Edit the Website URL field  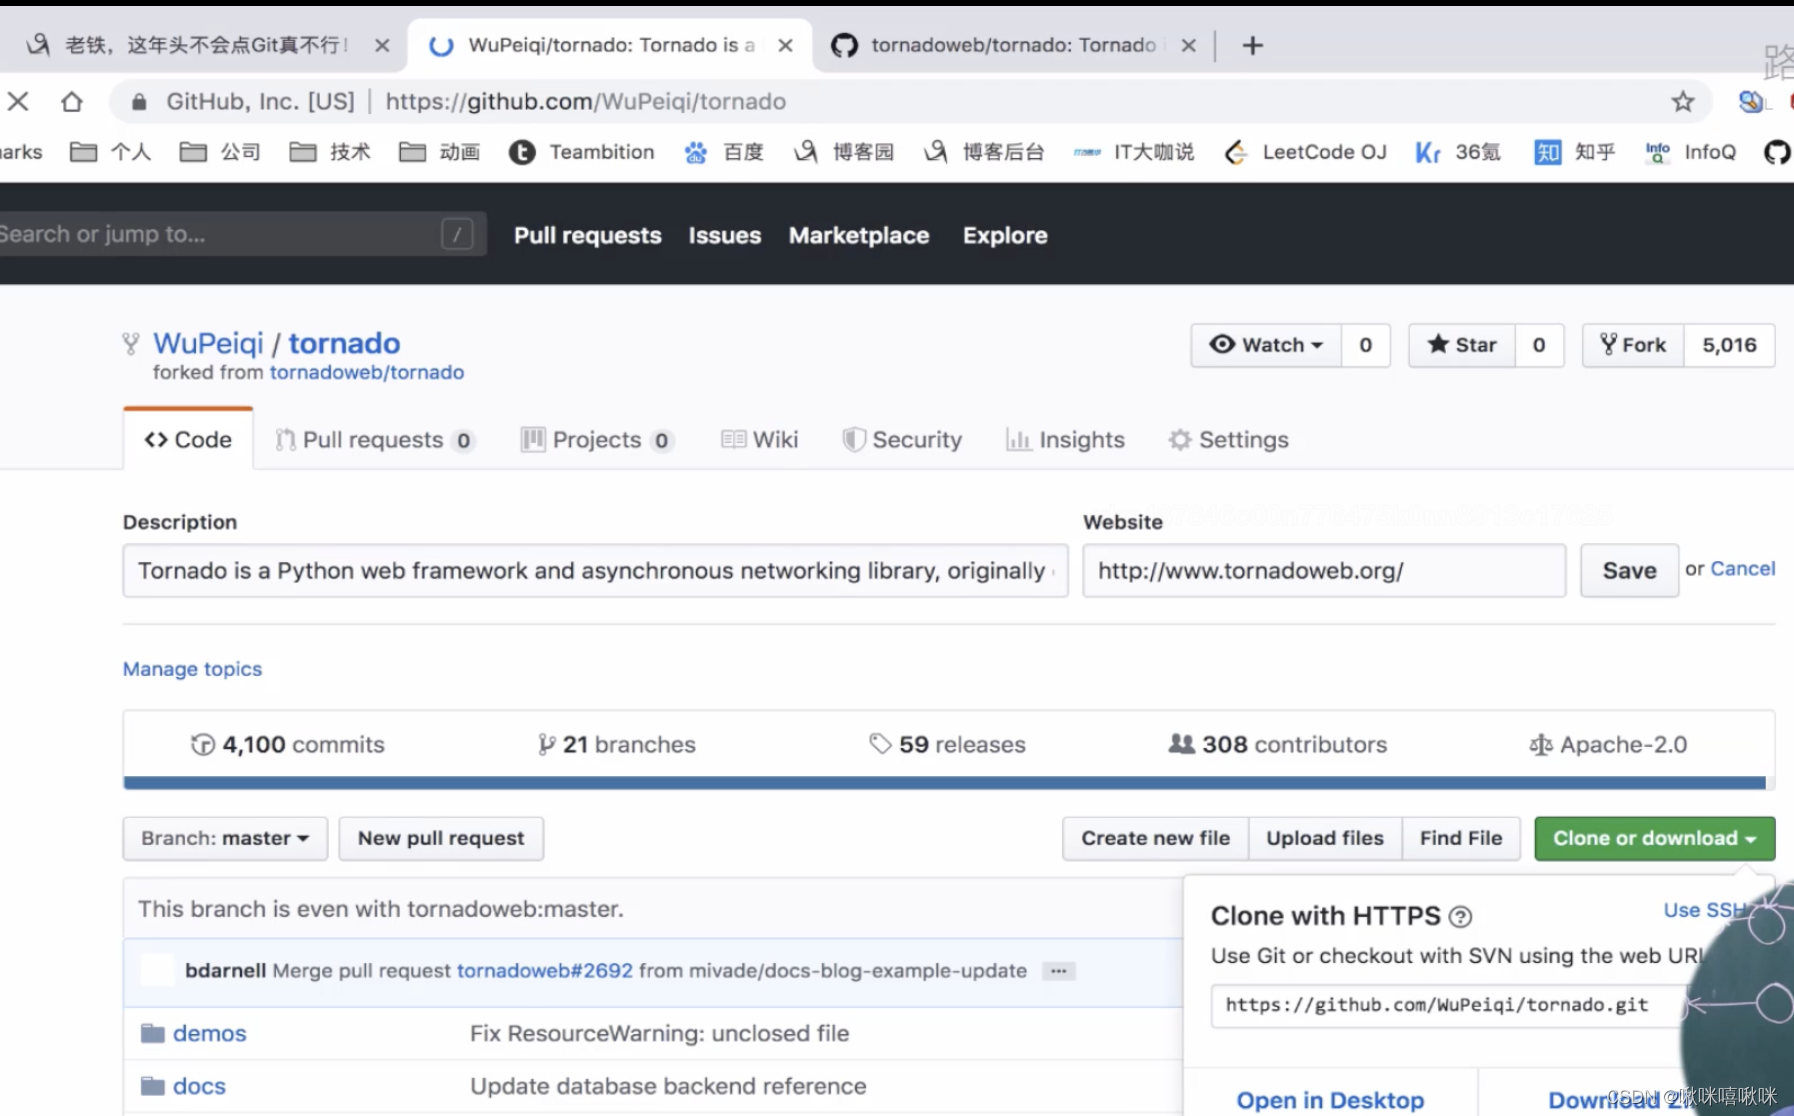pos(1324,571)
